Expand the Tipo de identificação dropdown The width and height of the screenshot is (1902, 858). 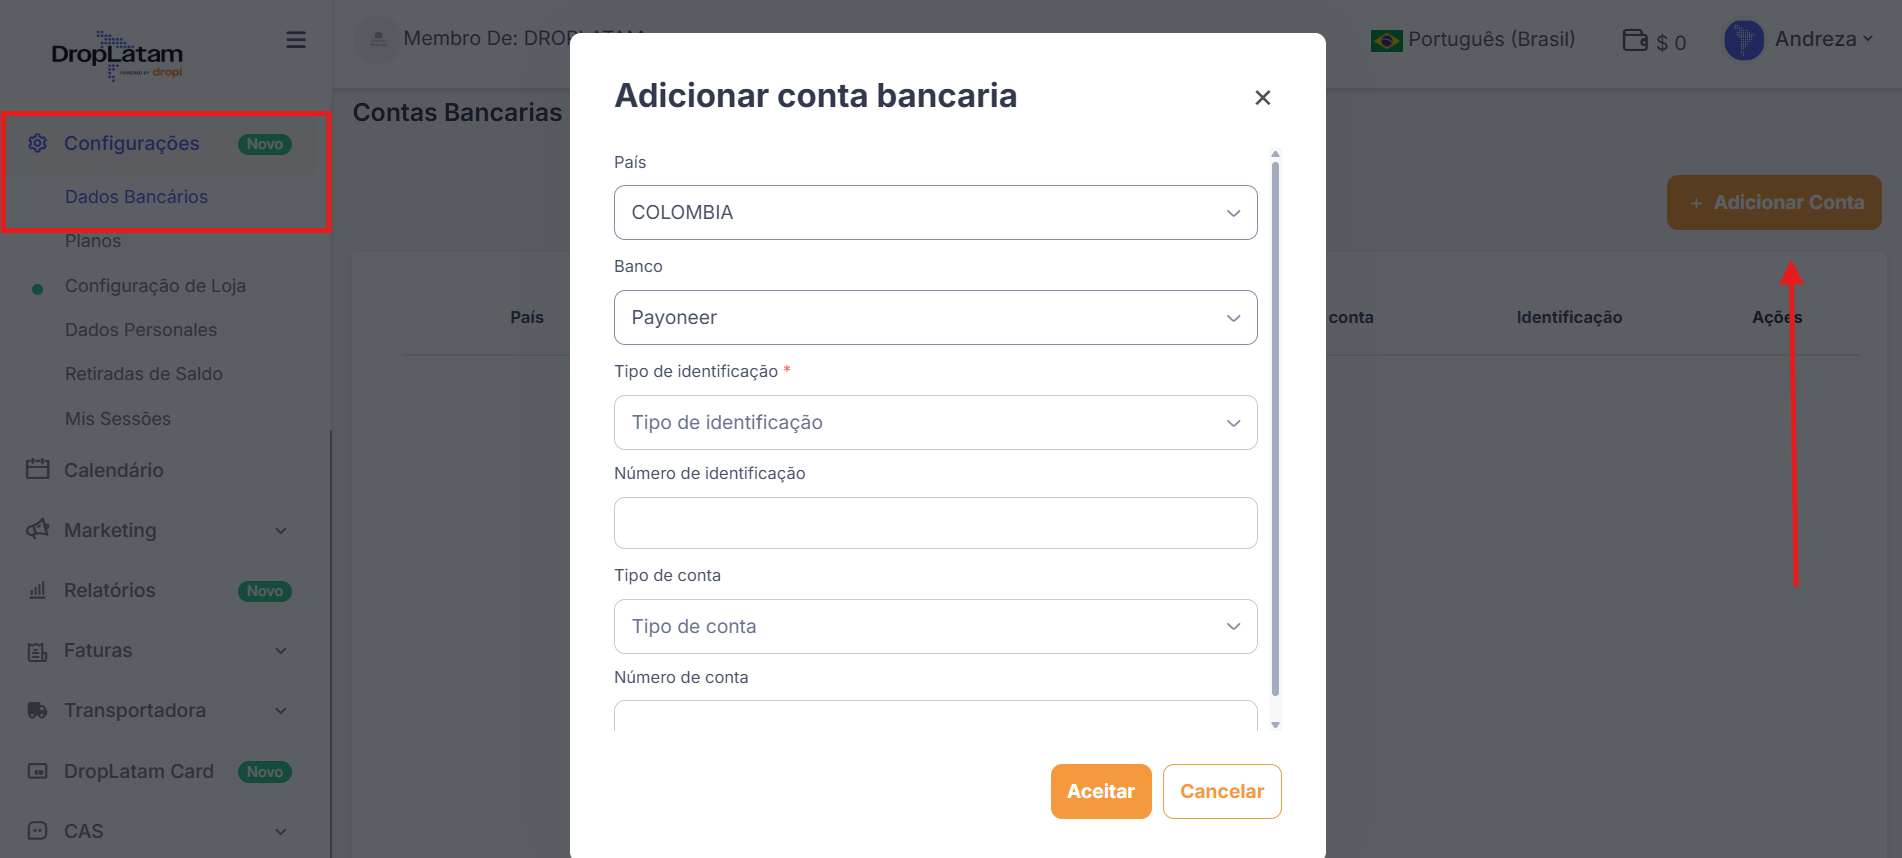[935, 422]
